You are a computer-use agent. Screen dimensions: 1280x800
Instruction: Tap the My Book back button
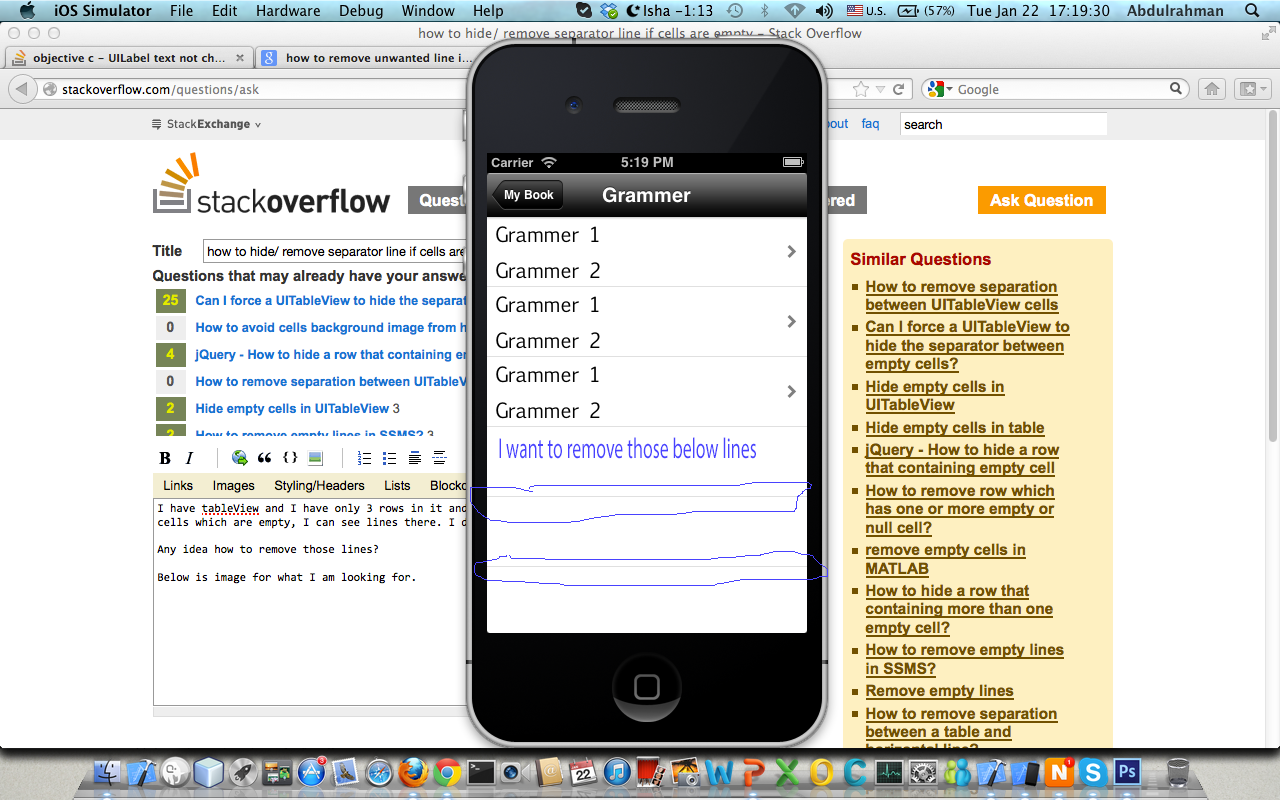click(527, 195)
